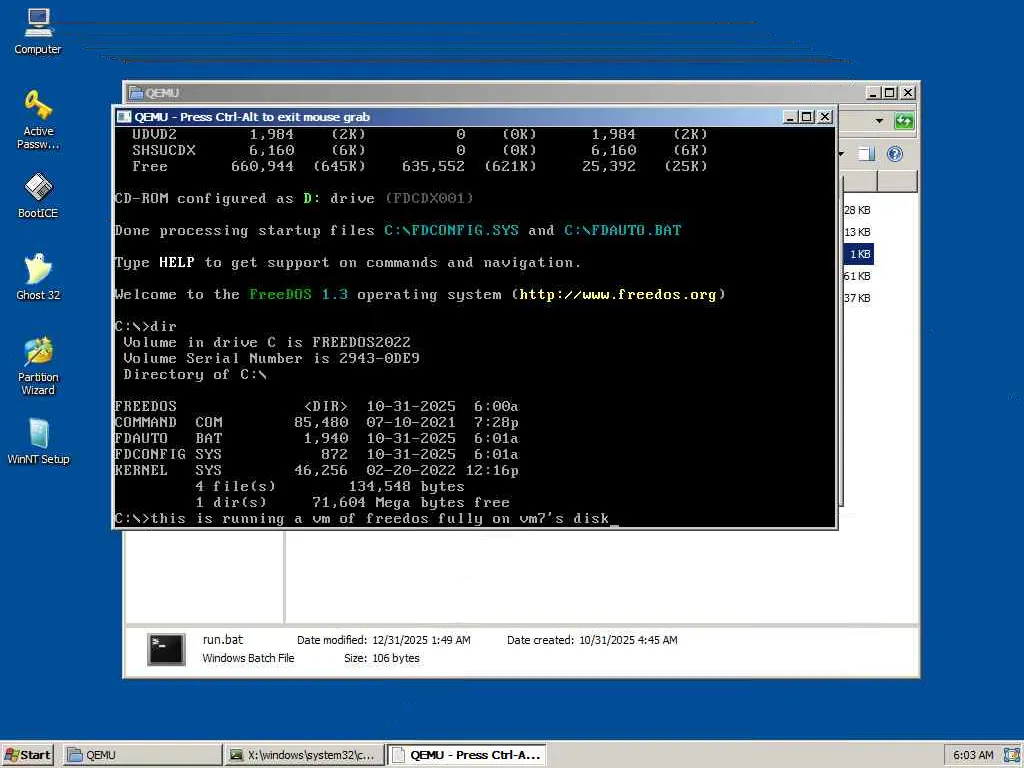Click the console command prompt input line
The image size is (1024, 768).
coord(366,519)
